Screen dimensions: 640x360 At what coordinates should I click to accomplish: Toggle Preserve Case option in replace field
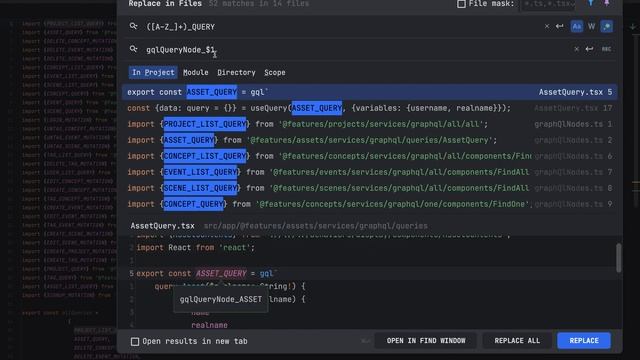coord(606,49)
